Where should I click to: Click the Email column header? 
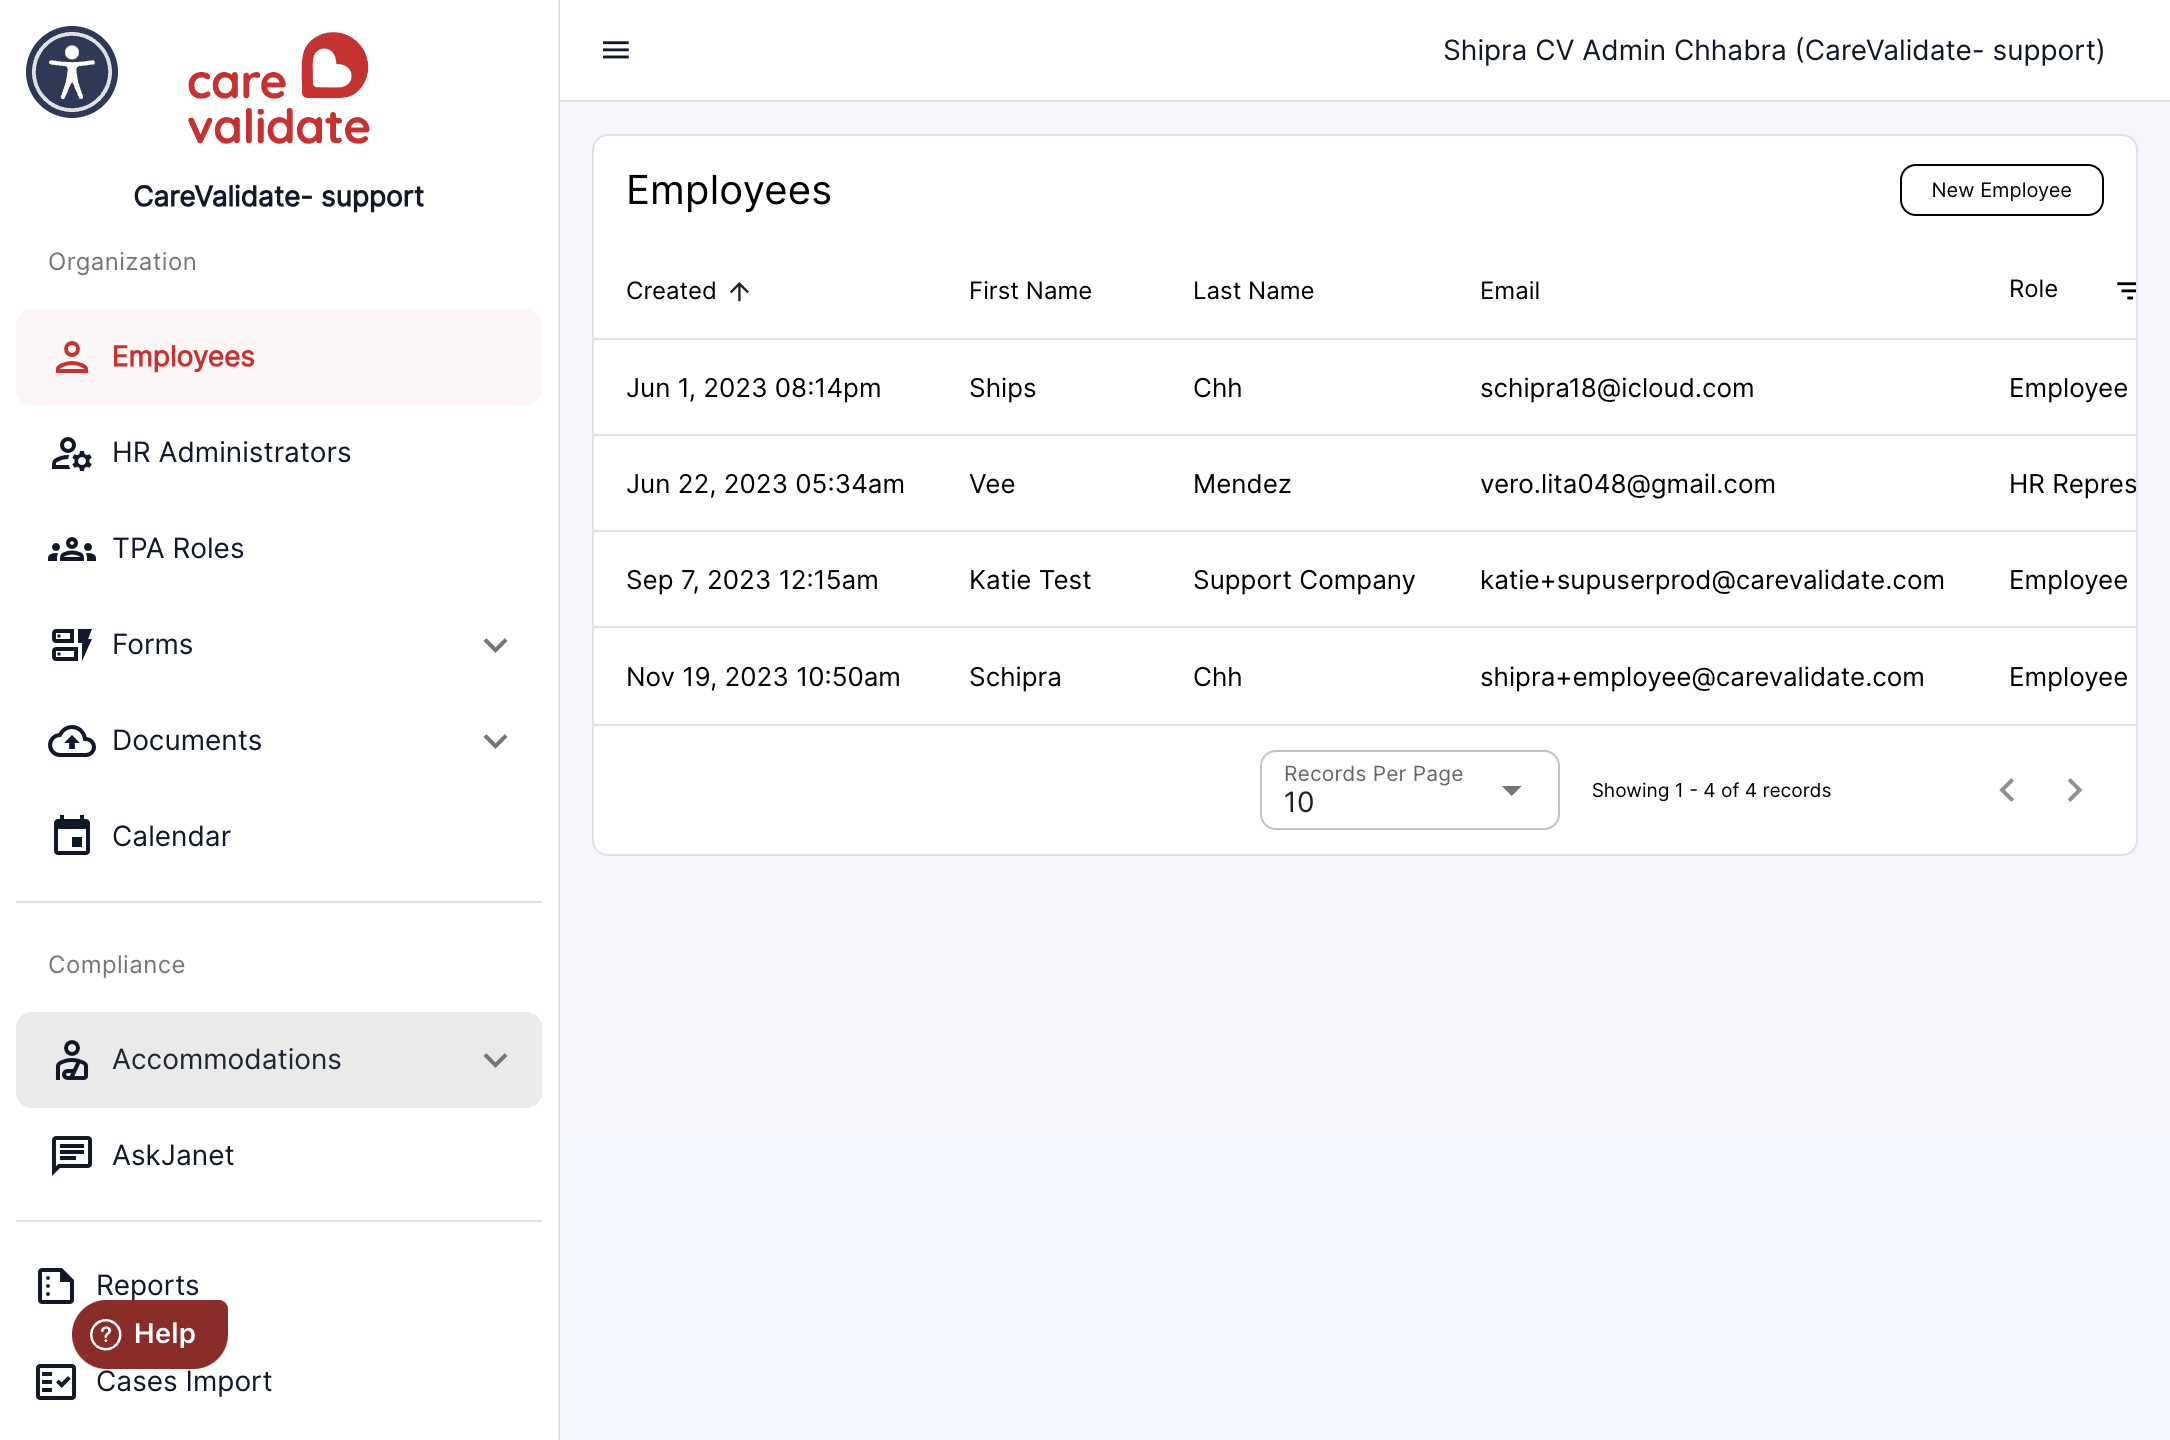pyautogui.click(x=1509, y=291)
